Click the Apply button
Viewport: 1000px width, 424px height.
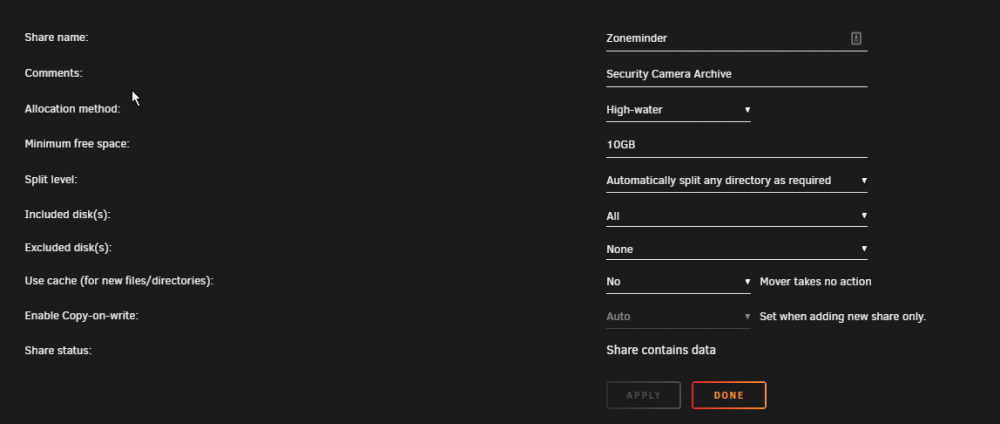(x=643, y=395)
